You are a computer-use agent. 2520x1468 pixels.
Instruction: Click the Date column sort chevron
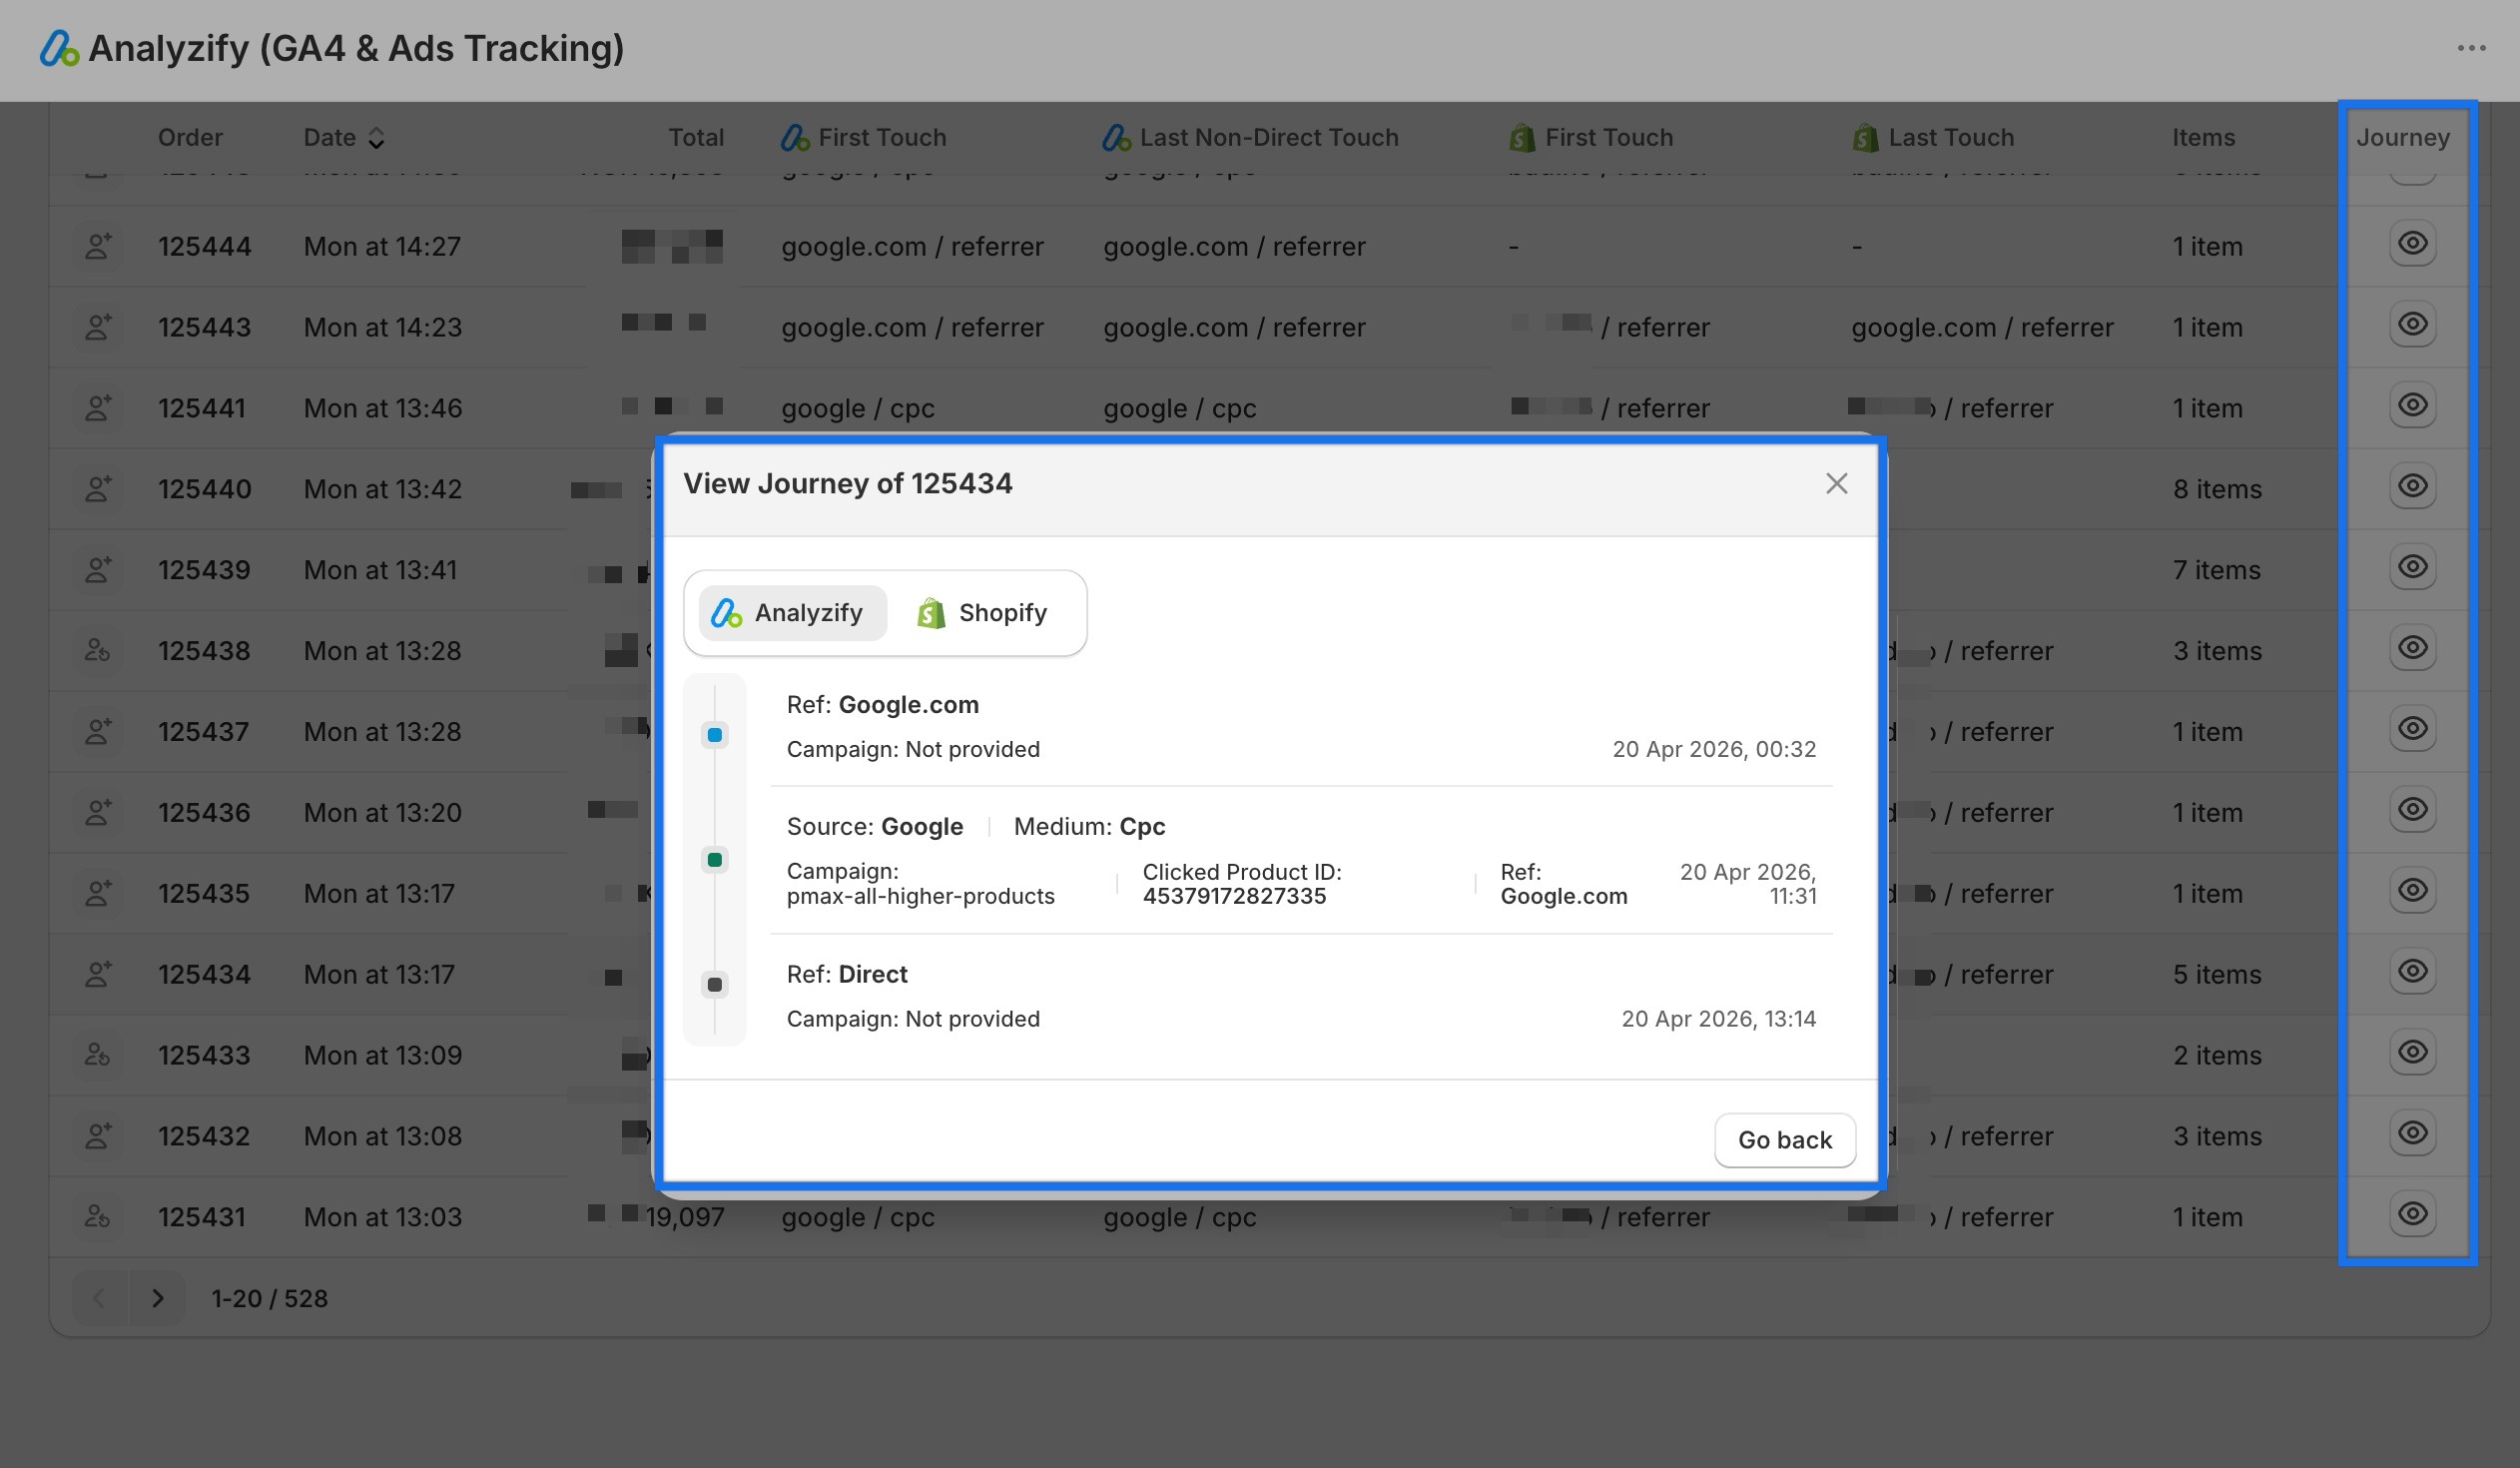click(376, 137)
